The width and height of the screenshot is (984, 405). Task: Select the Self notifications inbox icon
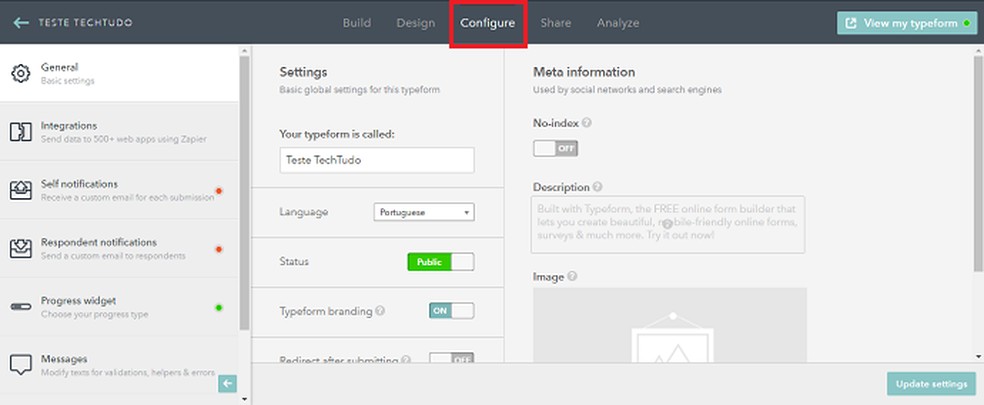coord(20,190)
